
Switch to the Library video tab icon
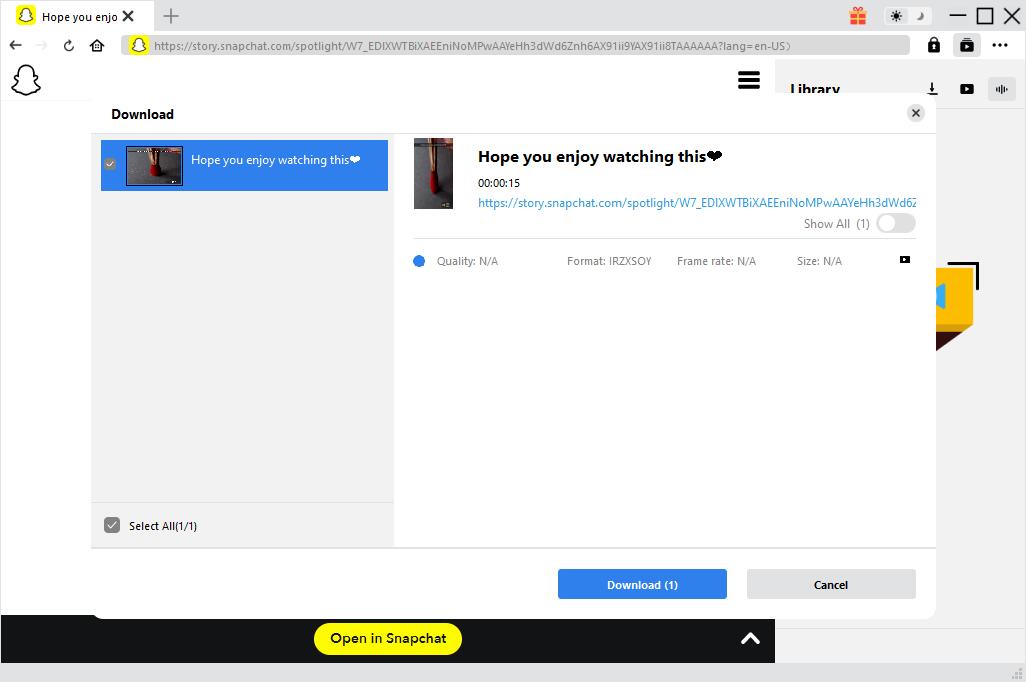[x=967, y=89]
